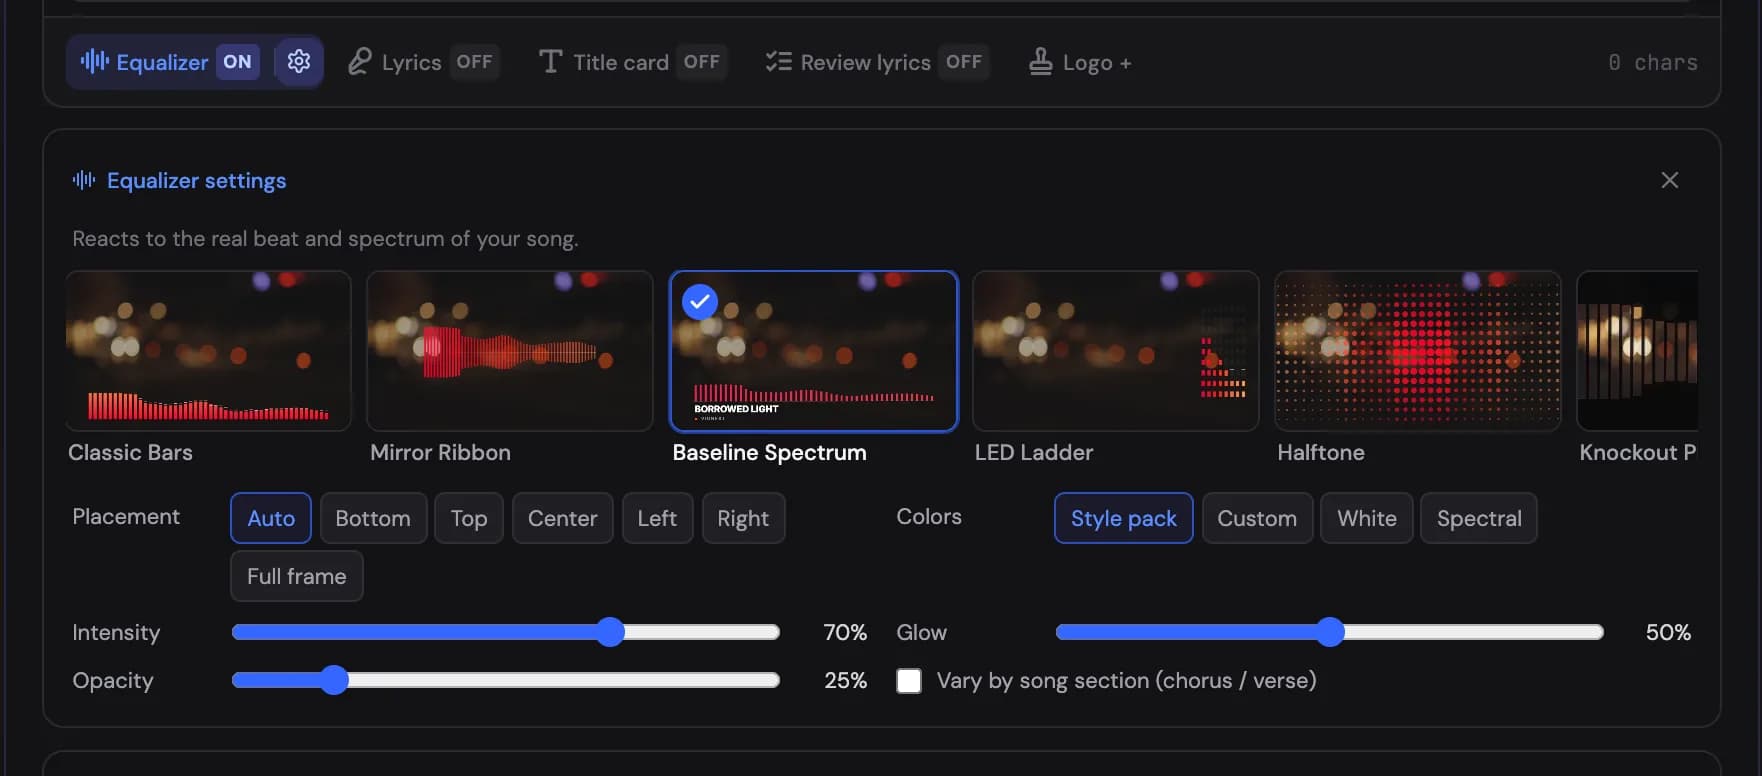Select Halftone equalizer thumbnail
The width and height of the screenshot is (1762, 776).
(x=1417, y=351)
